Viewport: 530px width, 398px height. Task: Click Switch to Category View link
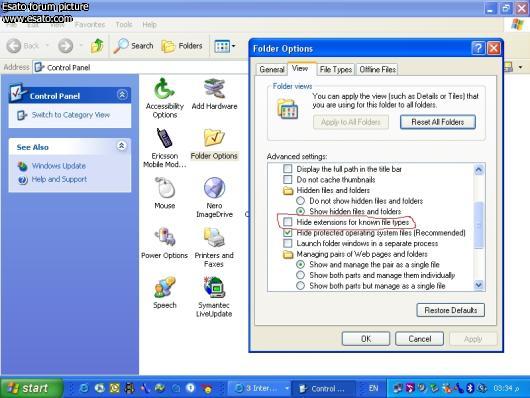71,115
